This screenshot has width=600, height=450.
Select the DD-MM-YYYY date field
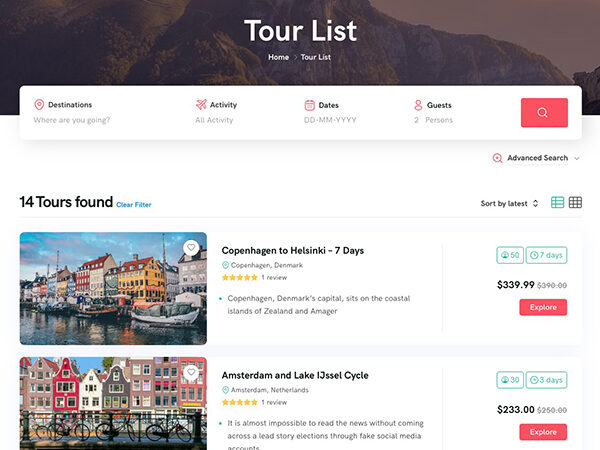pos(330,120)
